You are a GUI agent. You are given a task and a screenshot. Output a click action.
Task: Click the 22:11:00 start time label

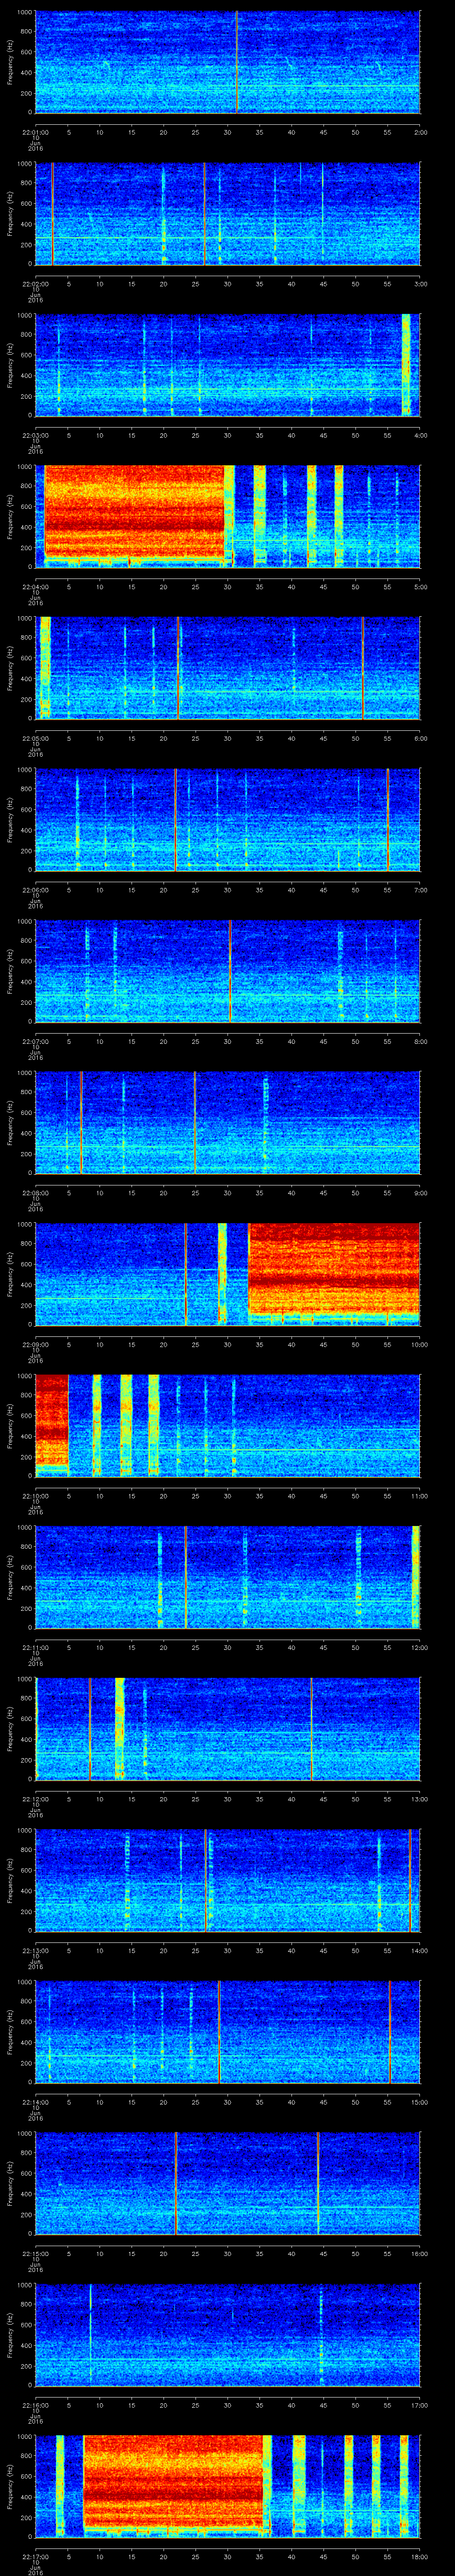[35, 1647]
